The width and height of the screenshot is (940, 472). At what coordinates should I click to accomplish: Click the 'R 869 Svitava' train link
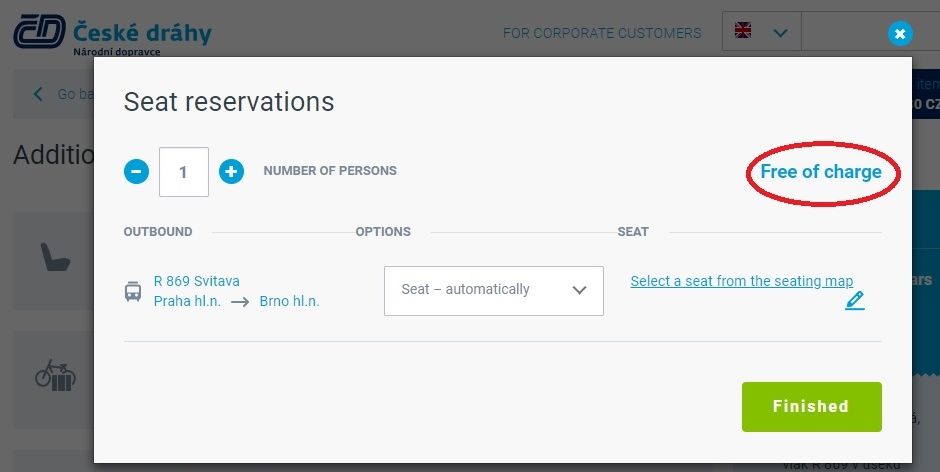click(197, 281)
